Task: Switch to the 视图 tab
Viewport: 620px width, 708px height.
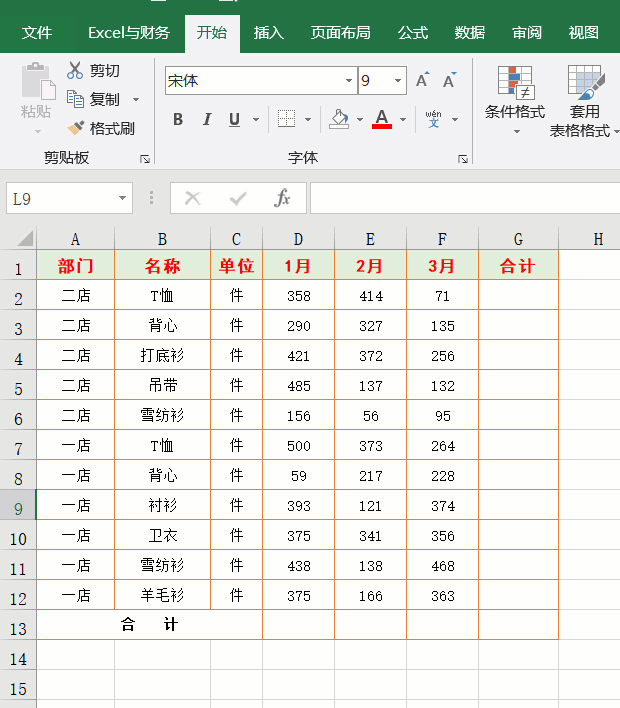Action: [x=583, y=33]
